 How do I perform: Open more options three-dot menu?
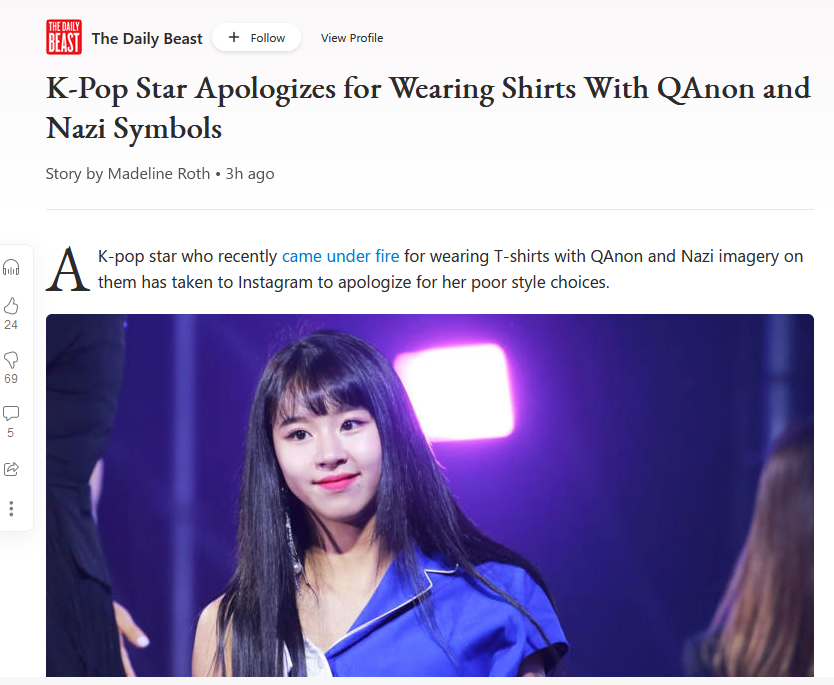point(11,509)
